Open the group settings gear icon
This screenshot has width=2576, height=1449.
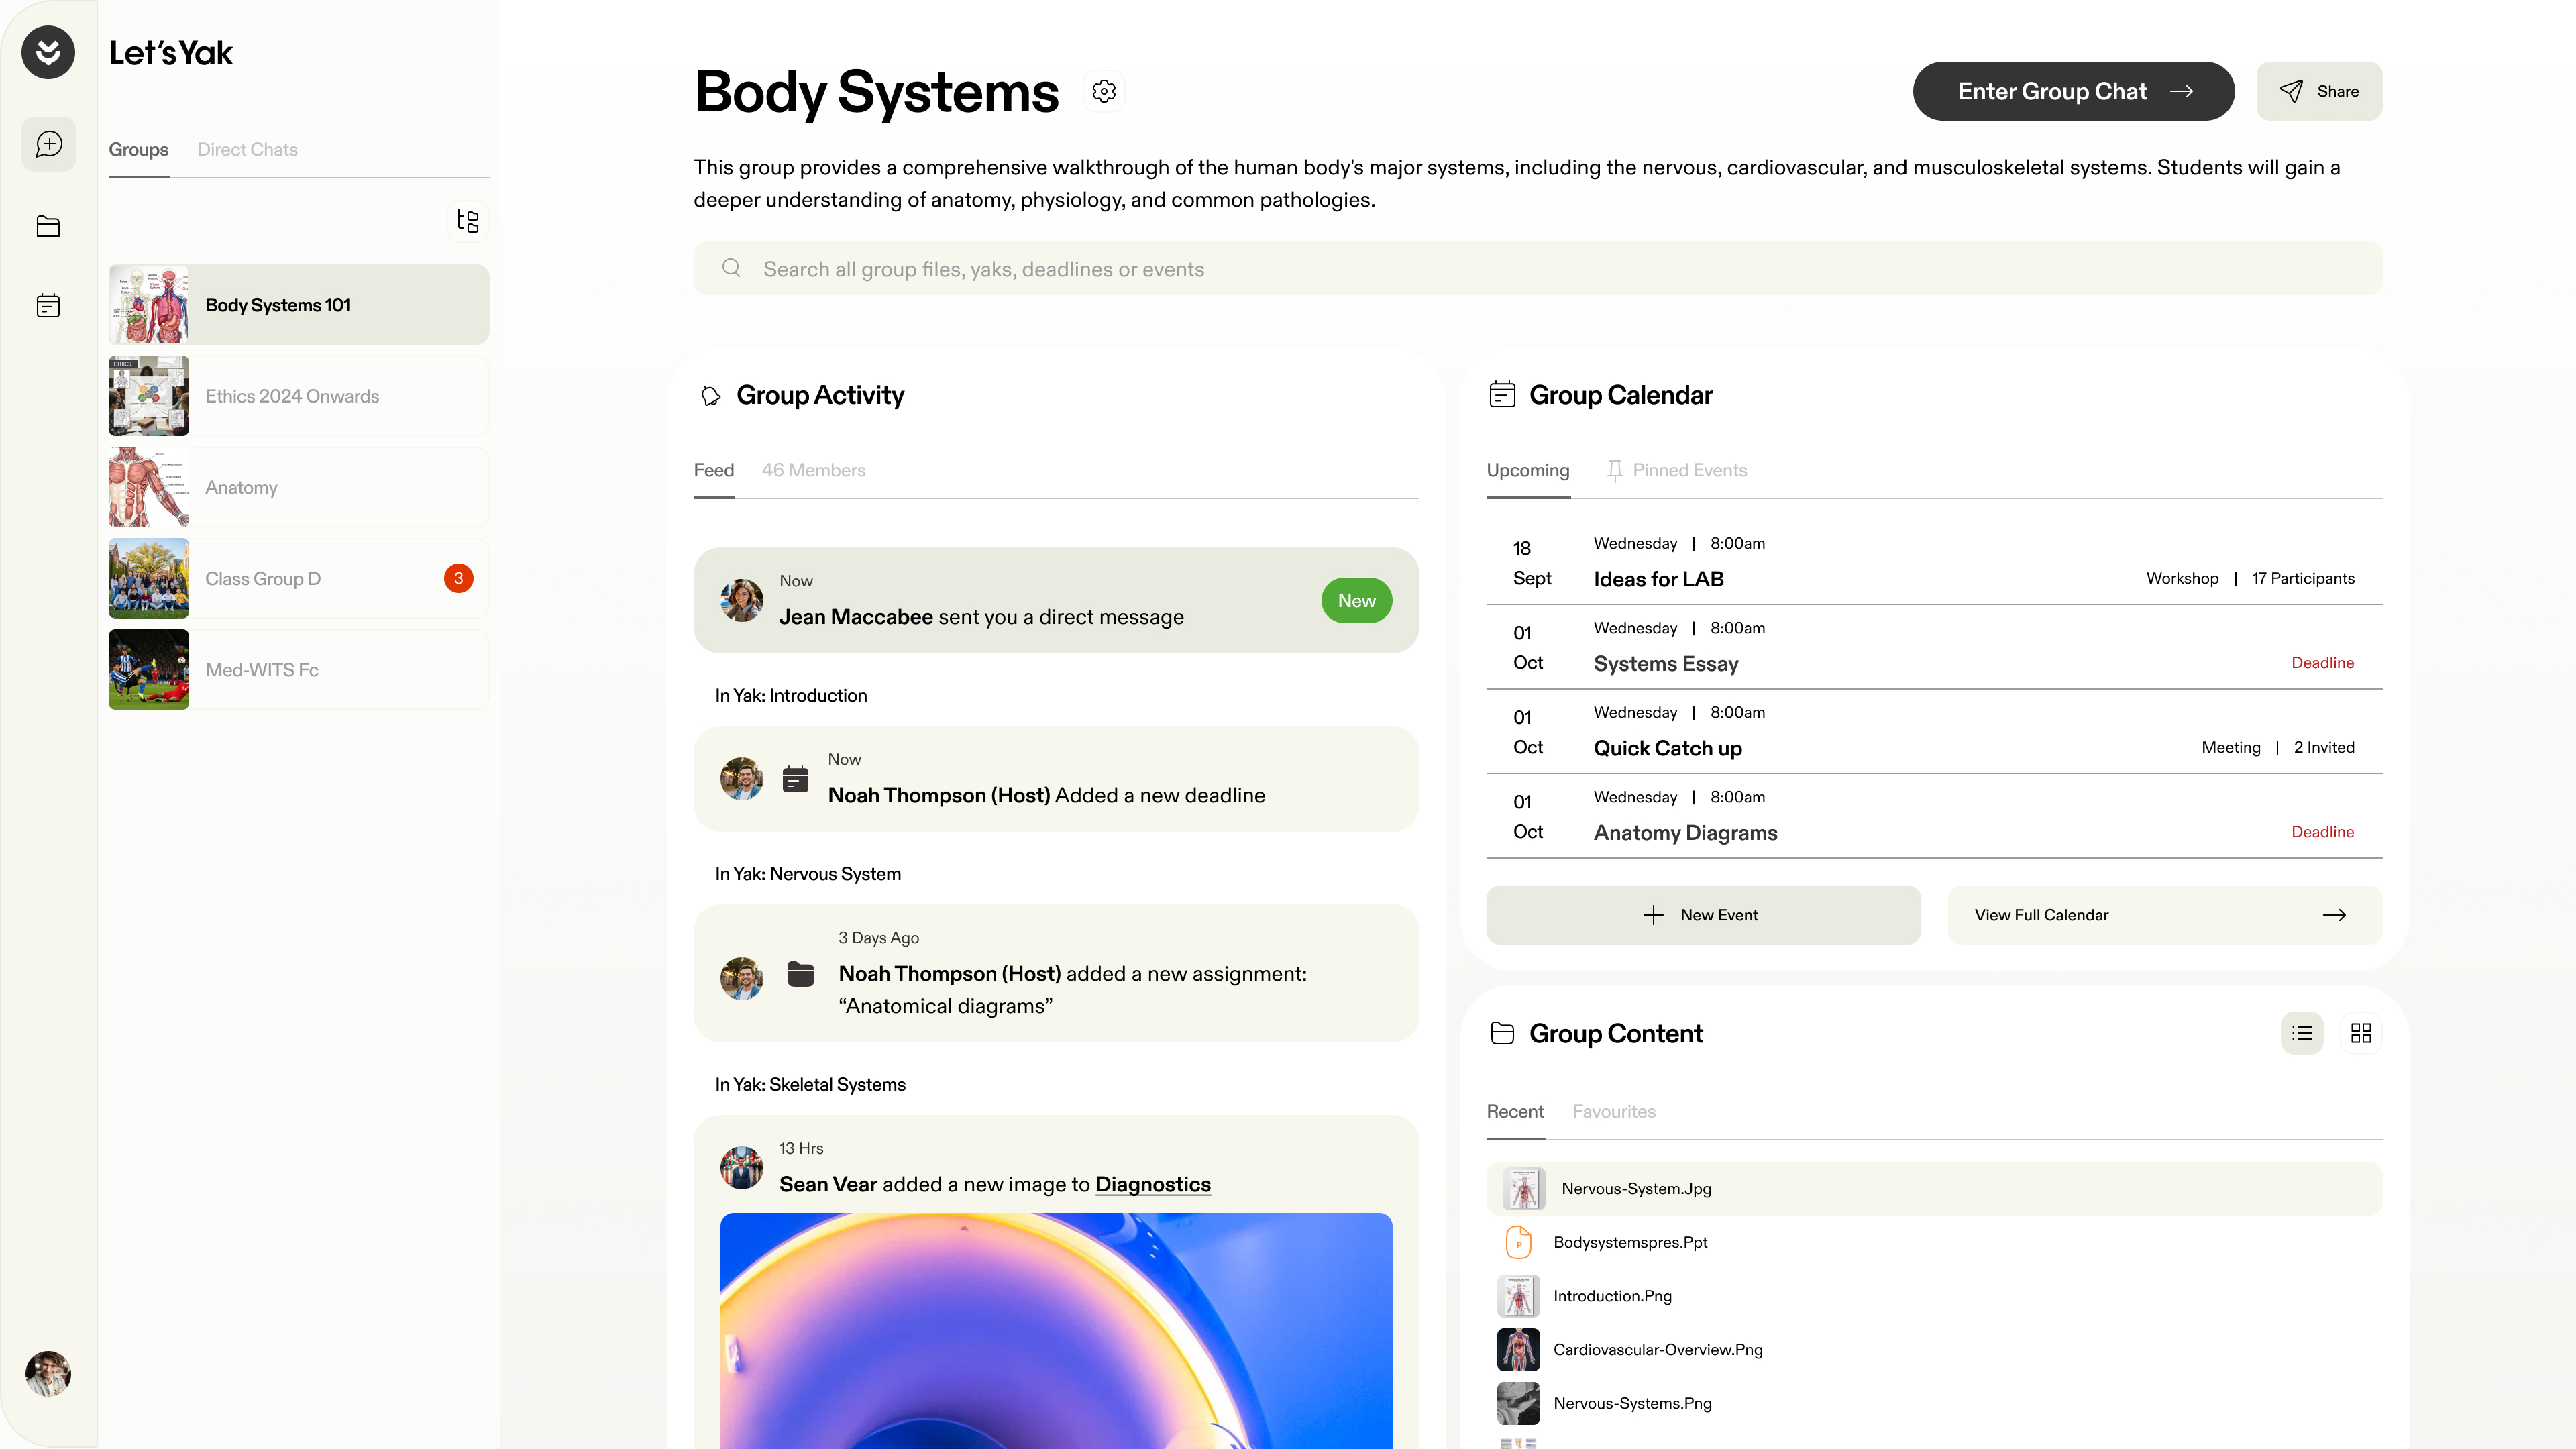coord(1104,91)
